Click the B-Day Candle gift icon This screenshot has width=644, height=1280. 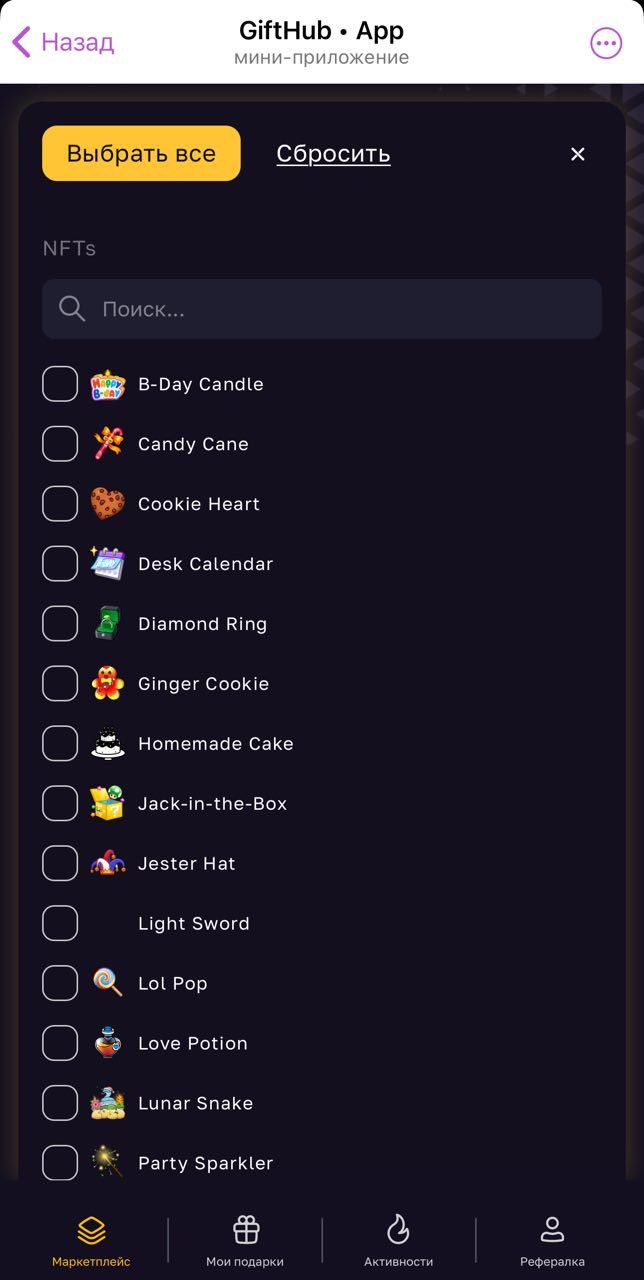click(107, 384)
